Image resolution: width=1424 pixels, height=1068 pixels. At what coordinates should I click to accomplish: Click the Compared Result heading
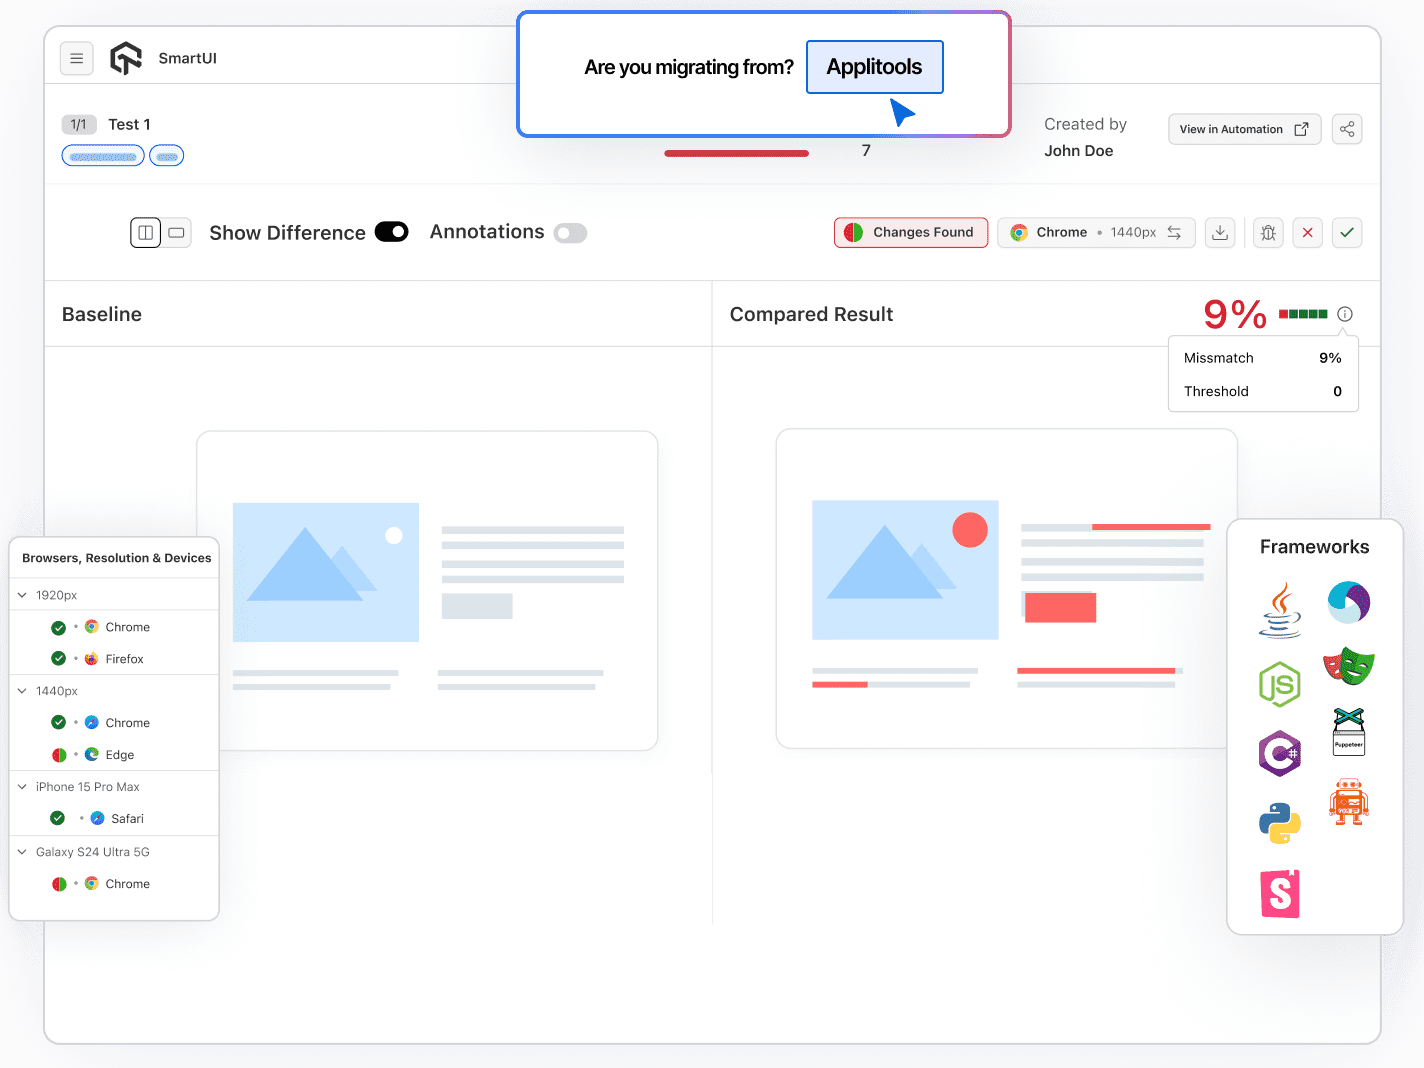[x=811, y=314]
